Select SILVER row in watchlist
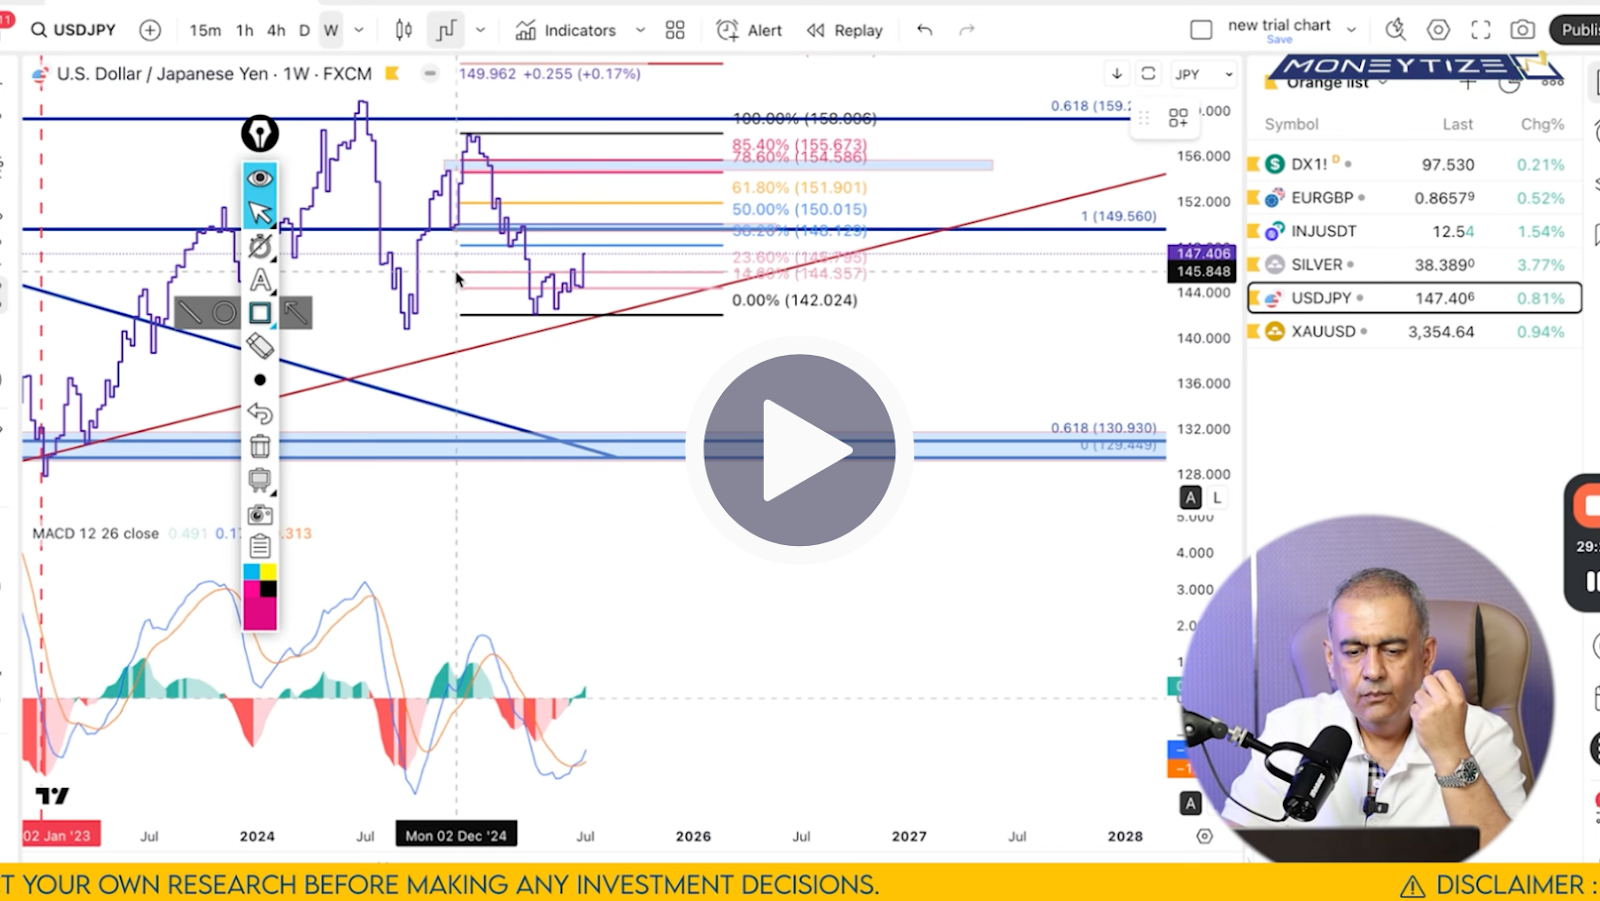This screenshot has width=1600, height=901. (1414, 265)
